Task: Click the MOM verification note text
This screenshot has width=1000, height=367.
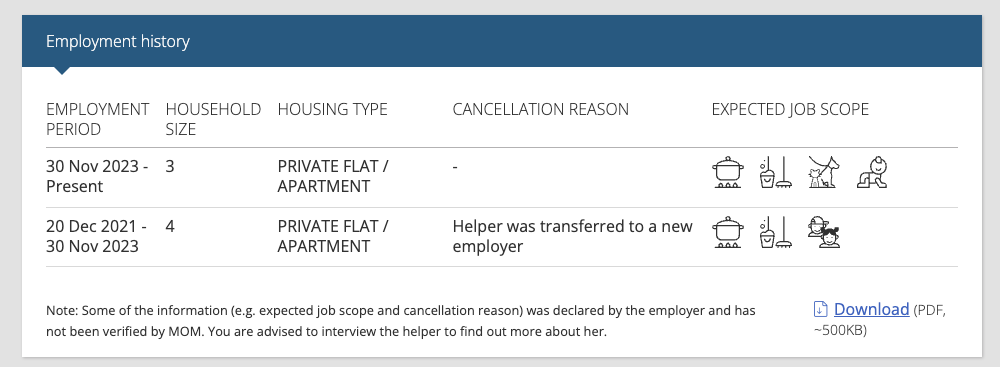Action: (x=401, y=321)
